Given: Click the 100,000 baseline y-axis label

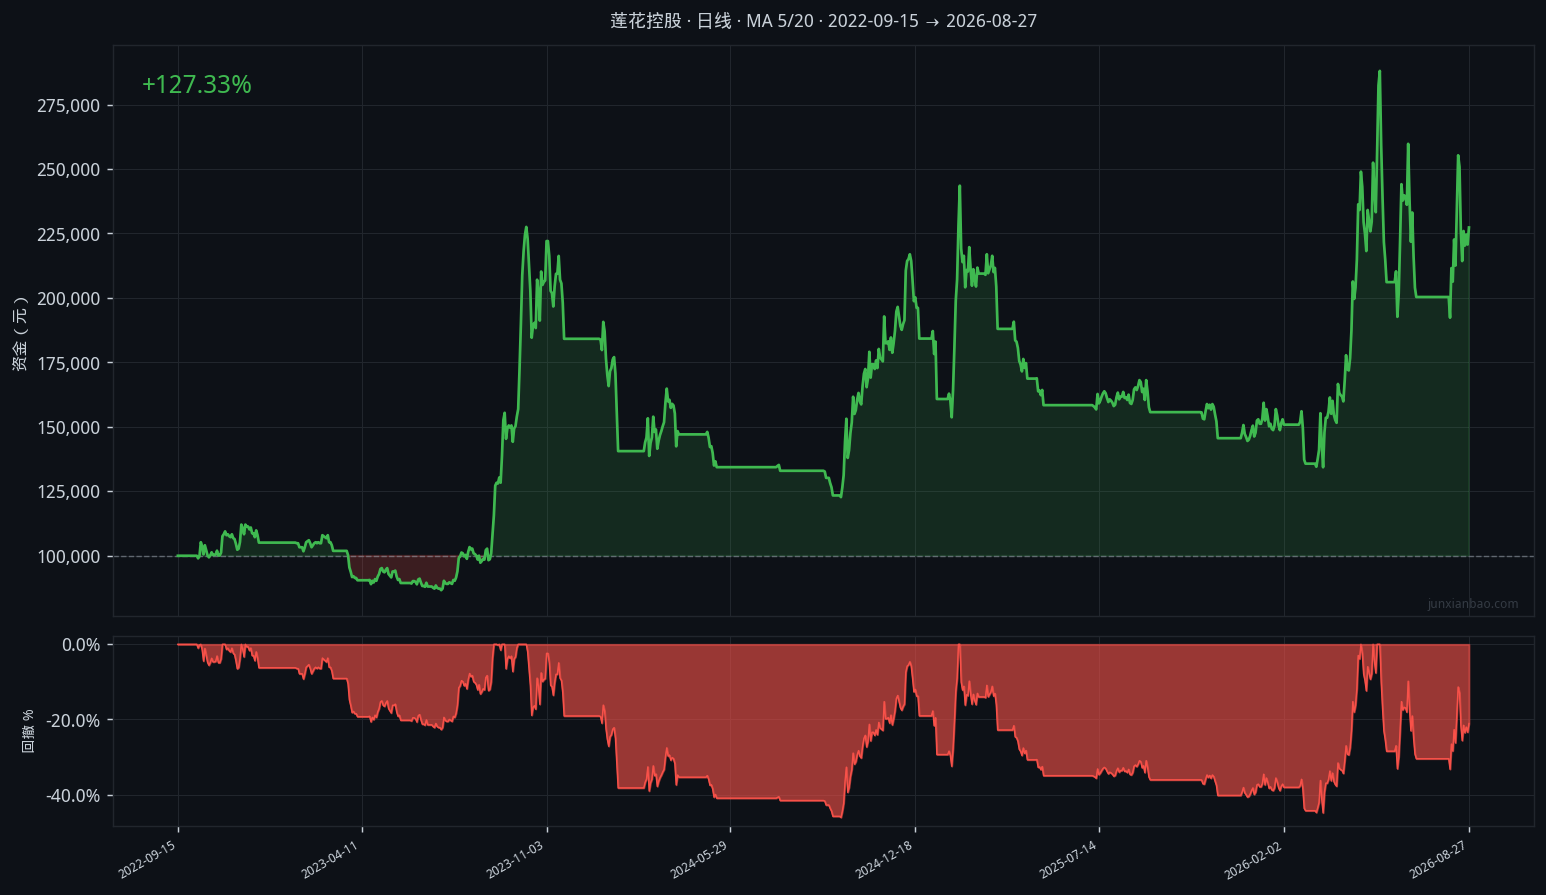Looking at the screenshot, I should [69, 557].
